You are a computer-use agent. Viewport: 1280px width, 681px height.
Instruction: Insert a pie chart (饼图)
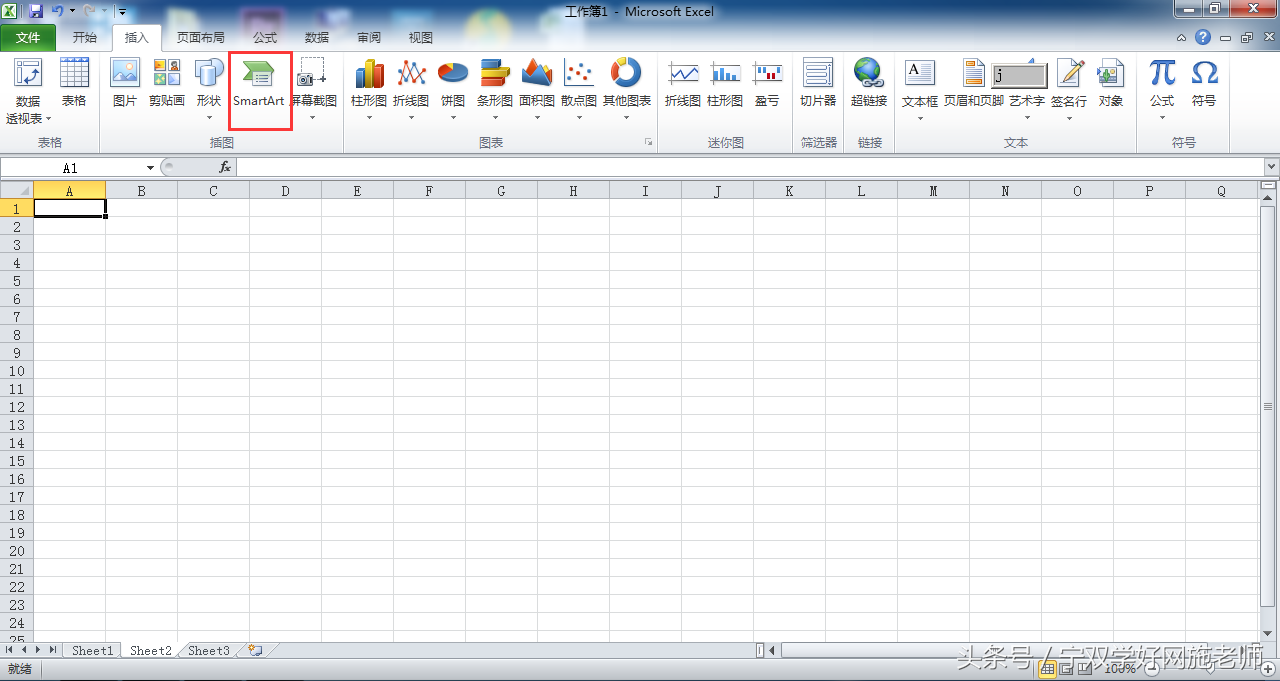click(x=453, y=89)
